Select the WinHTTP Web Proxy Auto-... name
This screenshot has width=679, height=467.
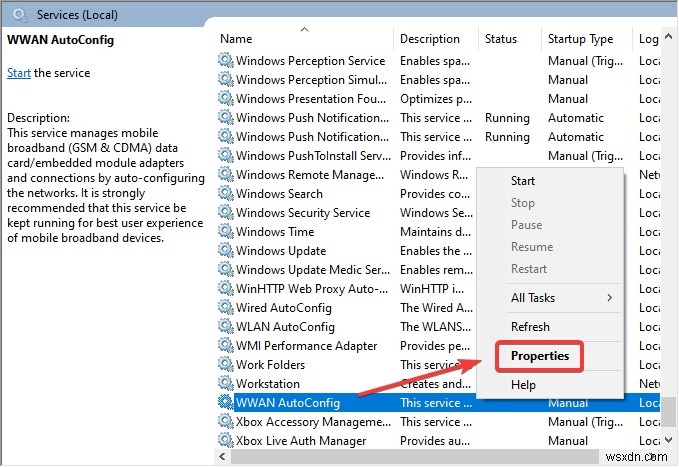click(x=312, y=289)
